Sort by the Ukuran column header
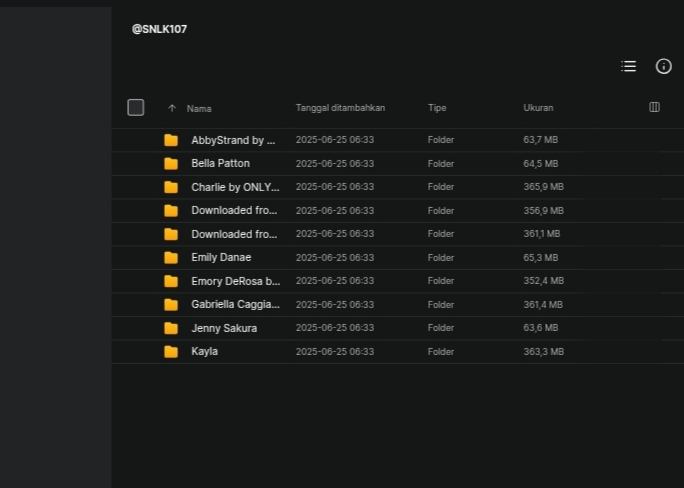Screen dimensions: 684x488 tap(538, 108)
